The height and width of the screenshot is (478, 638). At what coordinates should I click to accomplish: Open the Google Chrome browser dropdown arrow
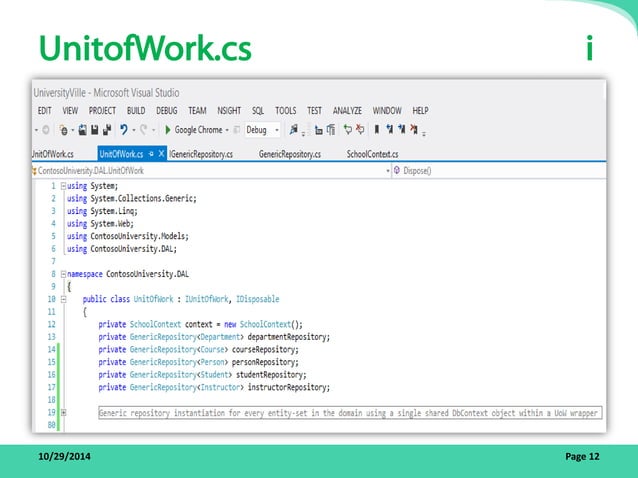(x=229, y=130)
